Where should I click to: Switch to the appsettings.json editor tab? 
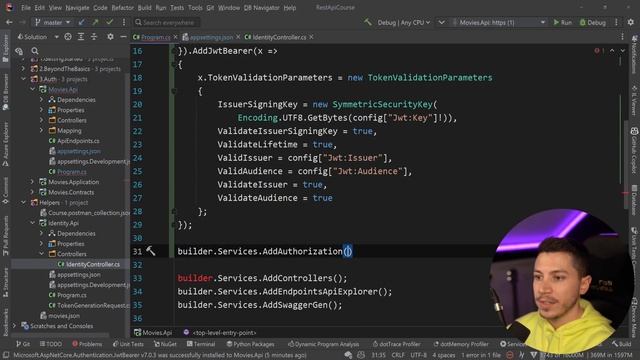pos(211,37)
